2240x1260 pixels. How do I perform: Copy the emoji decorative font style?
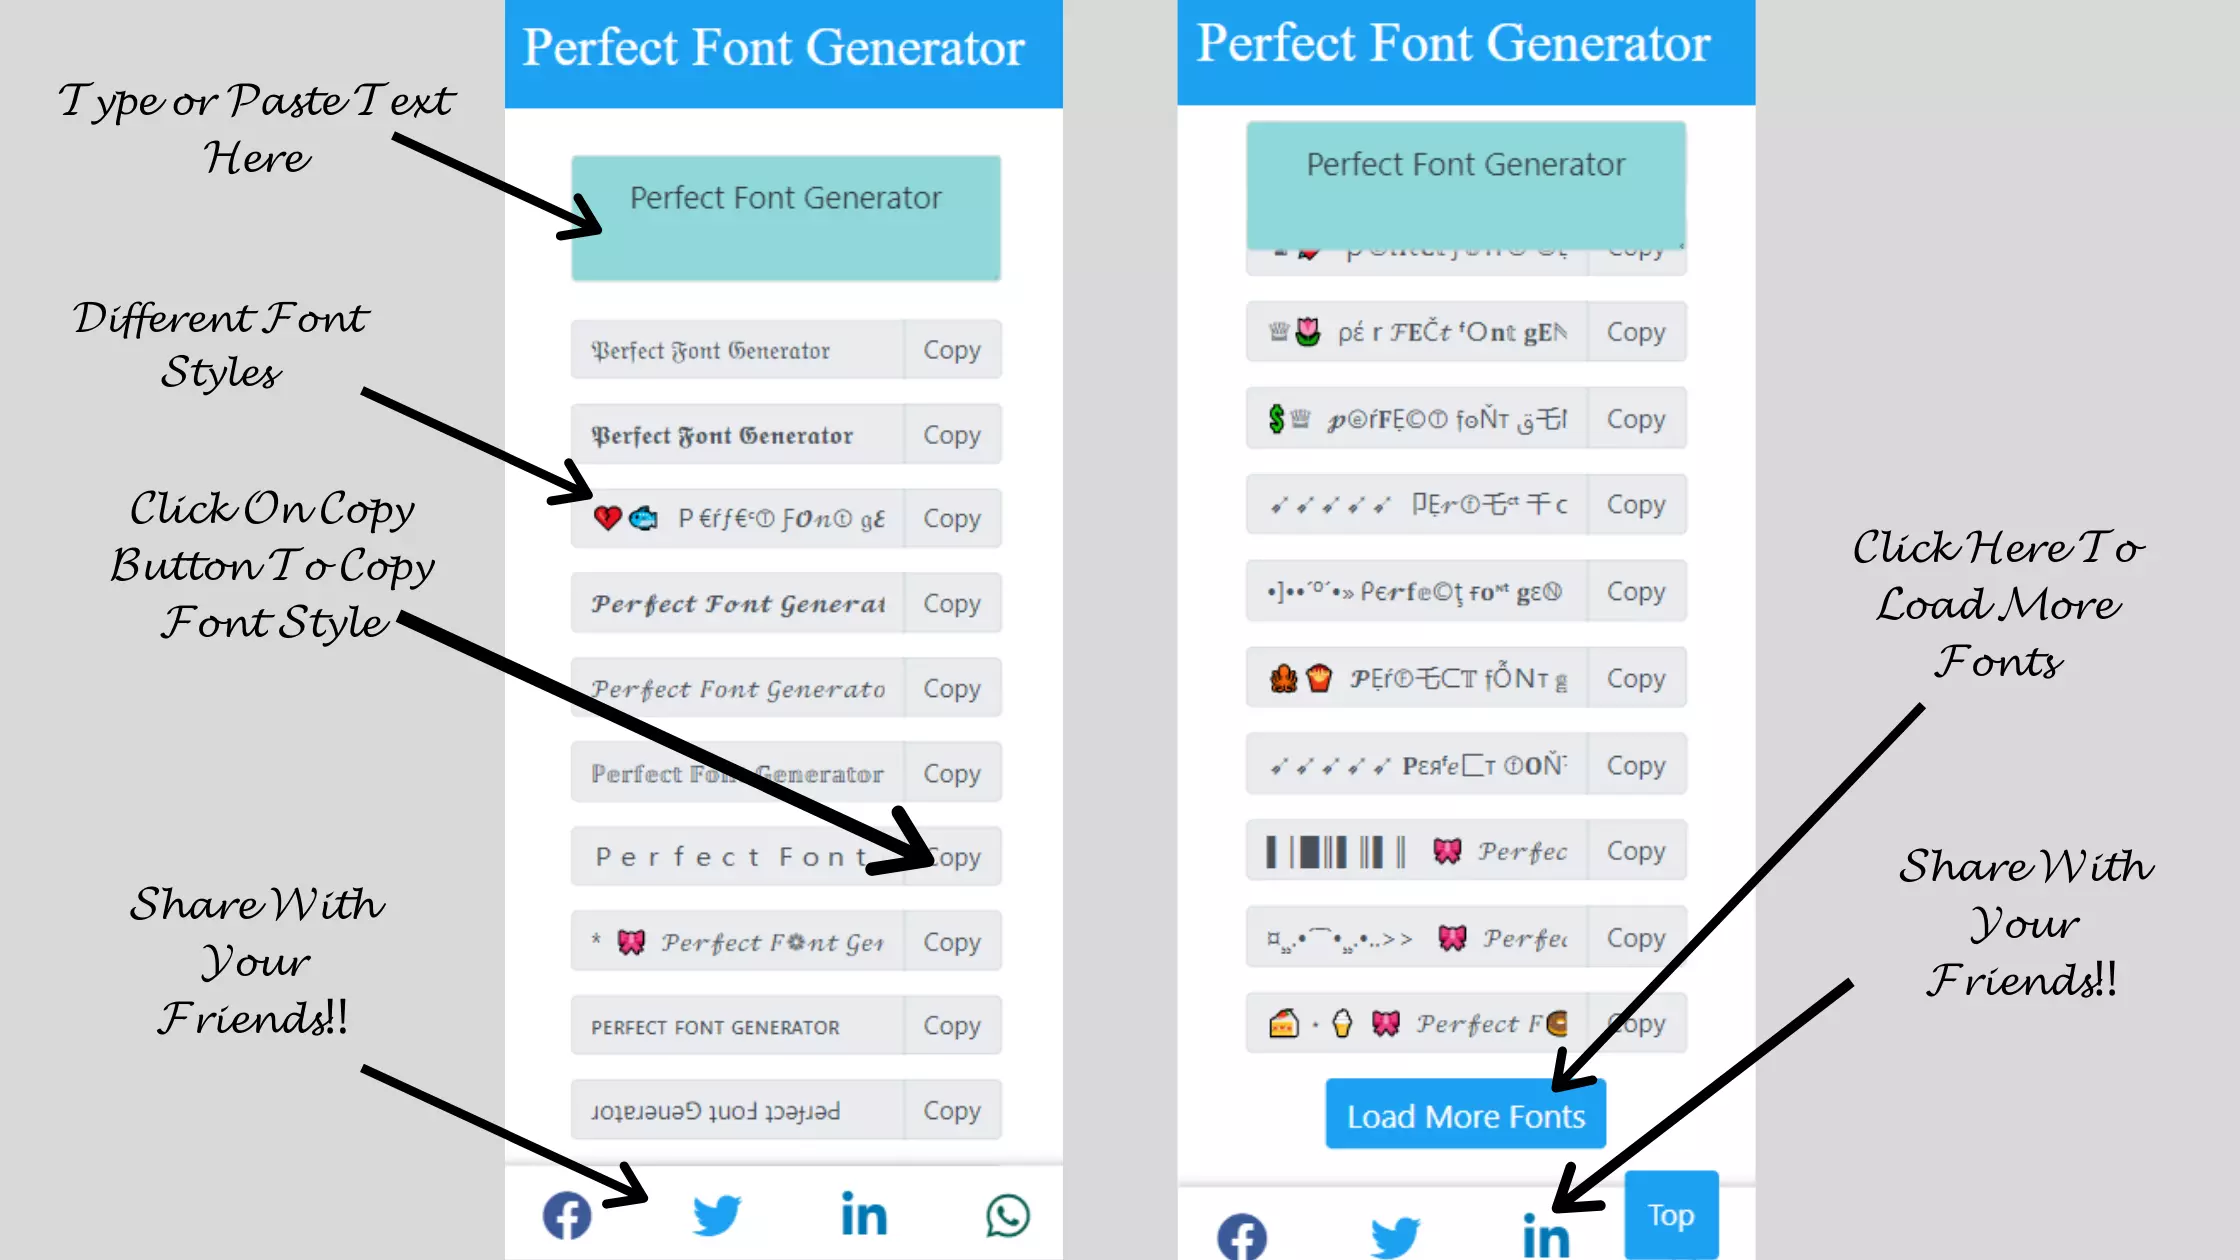(951, 518)
